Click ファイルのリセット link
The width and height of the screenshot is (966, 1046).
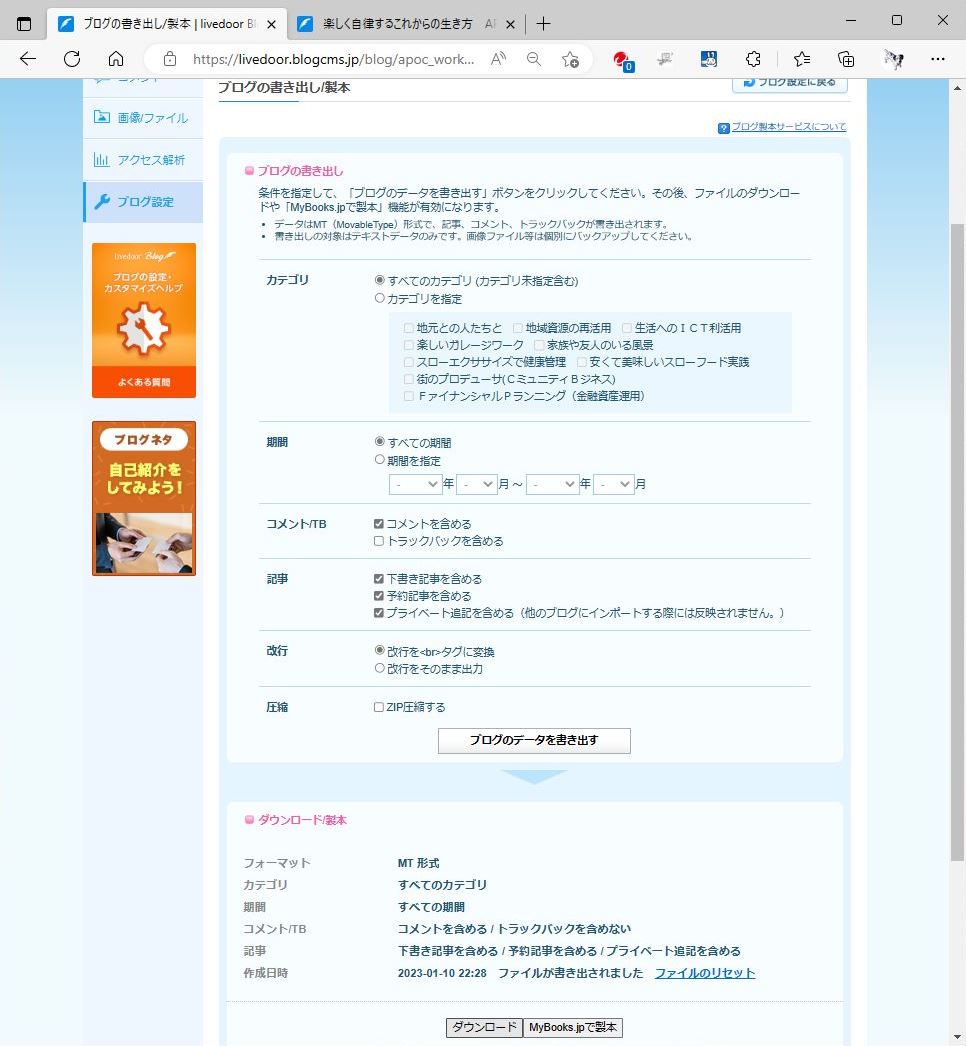pos(704,973)
